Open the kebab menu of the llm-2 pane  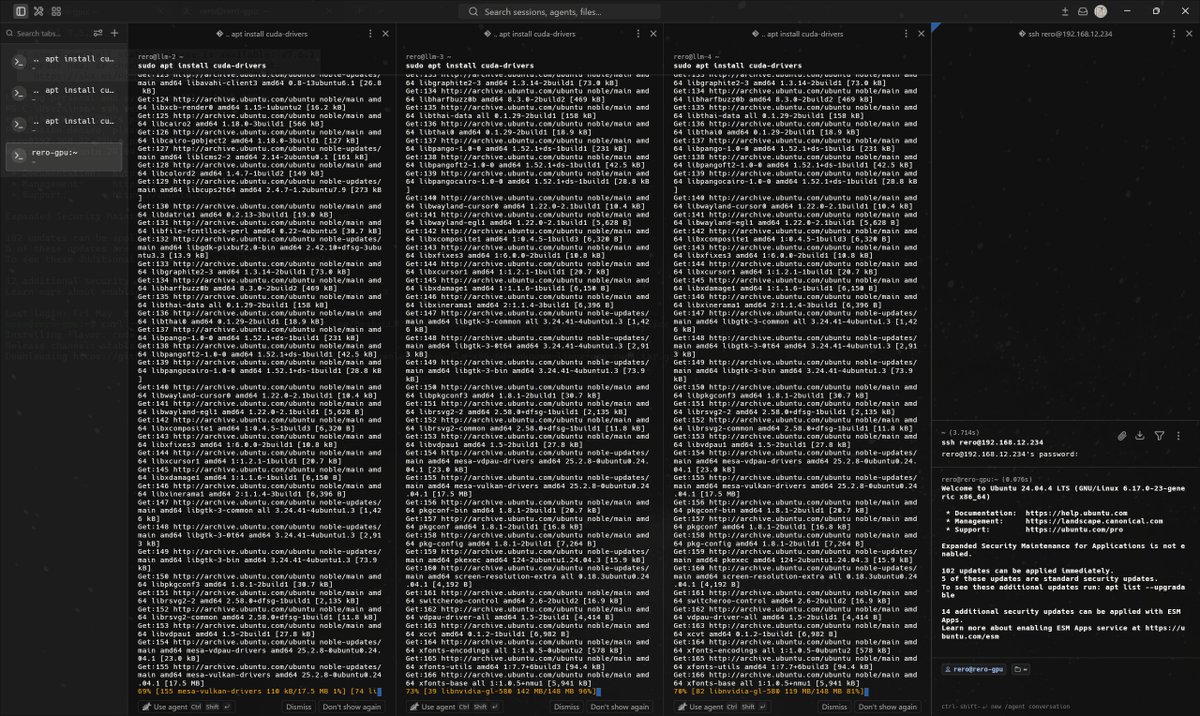[x=369, y=33]
